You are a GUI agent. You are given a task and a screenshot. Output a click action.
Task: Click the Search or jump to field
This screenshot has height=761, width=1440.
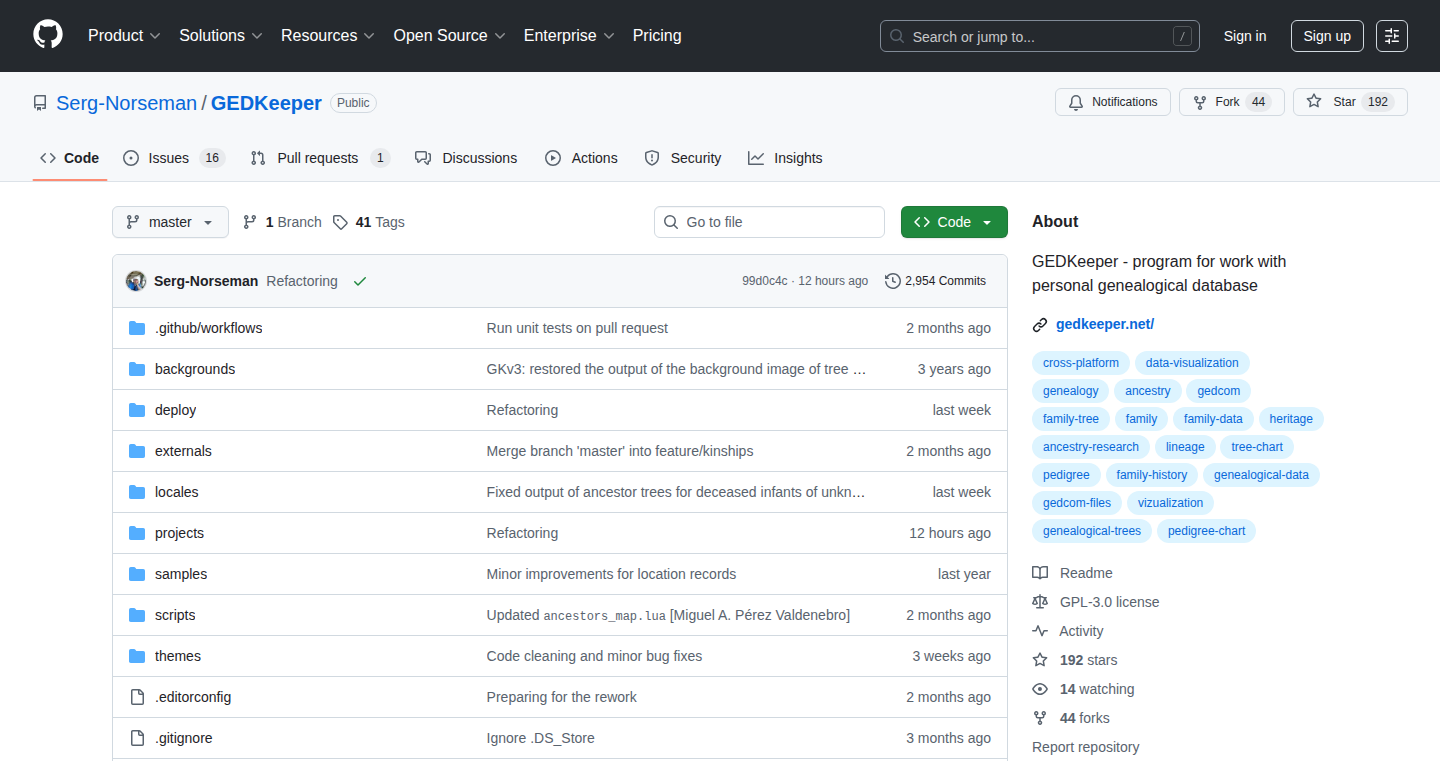point(1040,36)
